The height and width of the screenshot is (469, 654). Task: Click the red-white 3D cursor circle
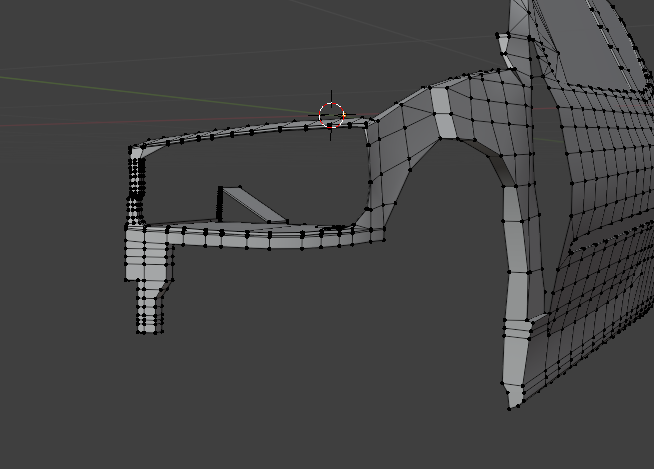pyautogui.click(x=332, y=115)
